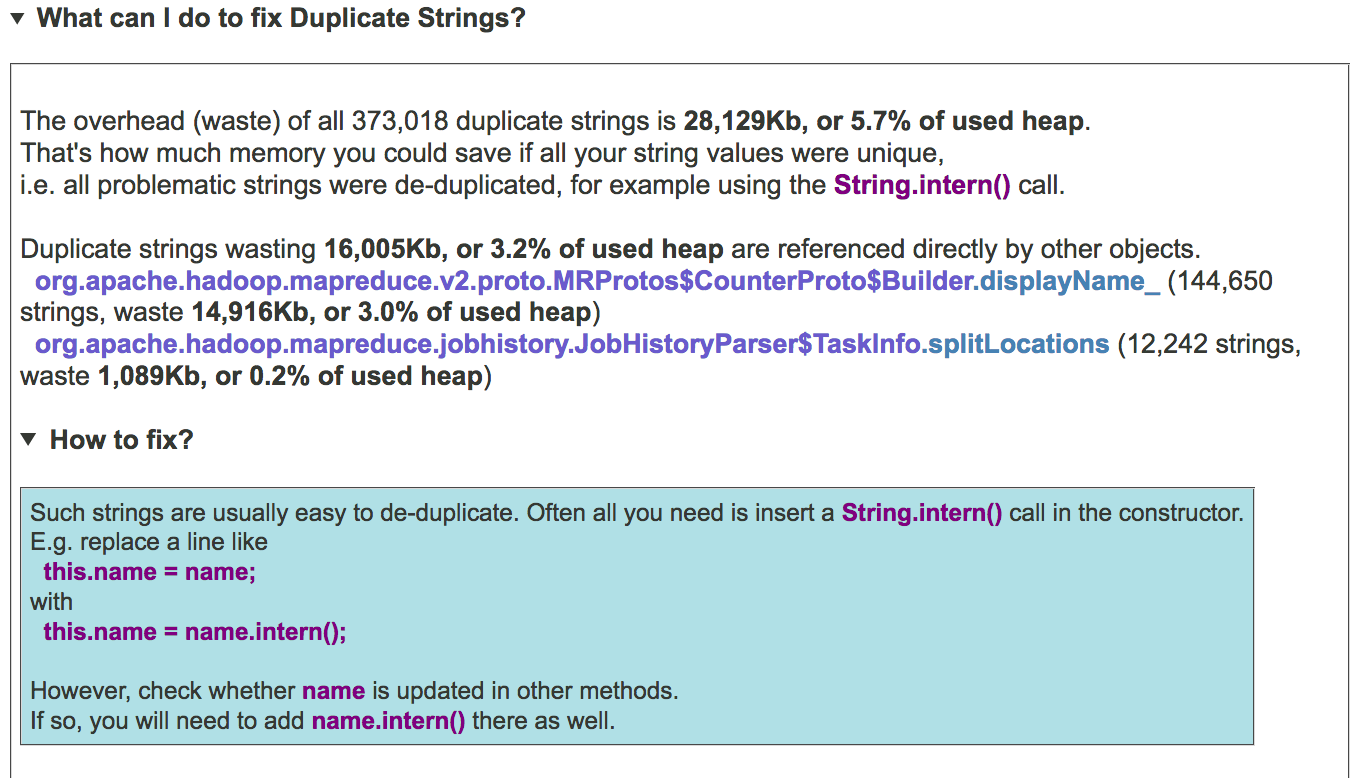This screenshot has width=1358, height=778.
Task: Click the 'What can I do to fix Duplicate Strings?' heading
Action: coord(280,18)
